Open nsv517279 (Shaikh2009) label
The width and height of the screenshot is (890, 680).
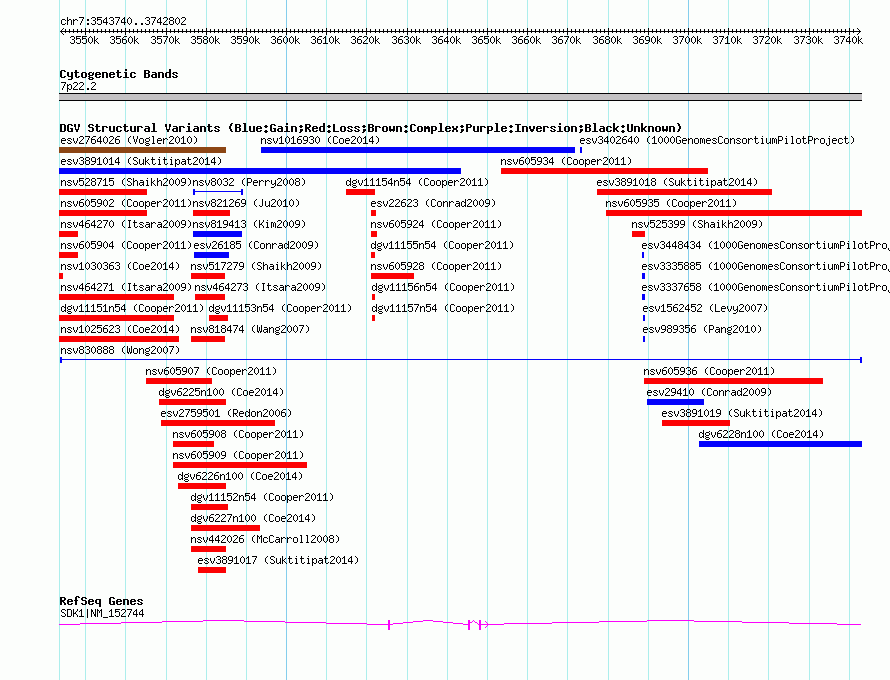[x=256, y=266]
